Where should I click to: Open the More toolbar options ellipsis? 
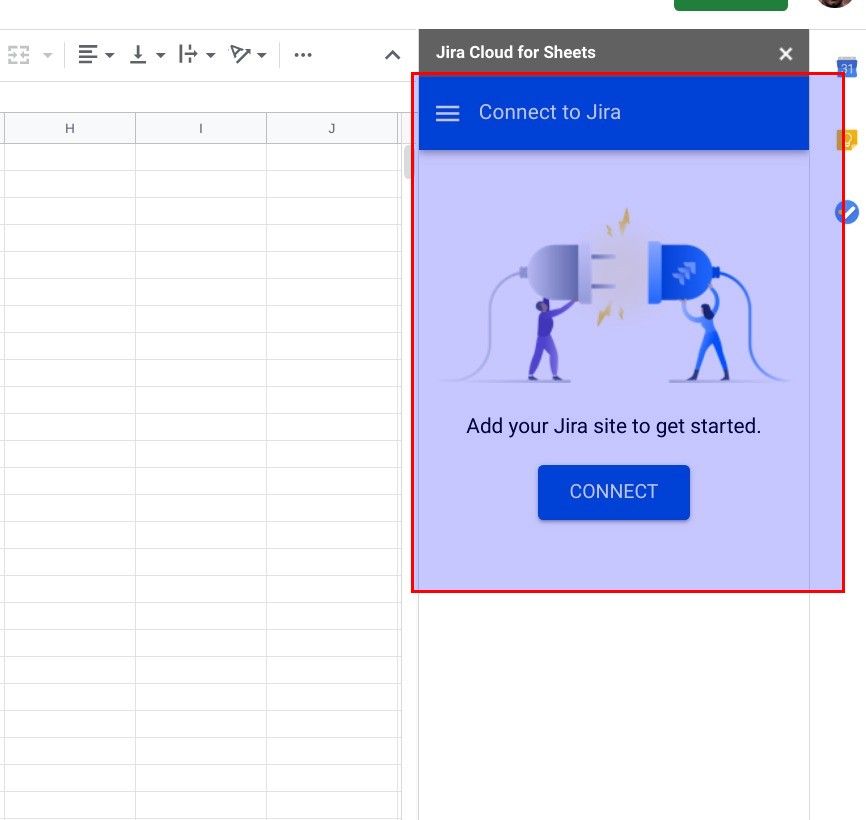[x=303, y=55]
